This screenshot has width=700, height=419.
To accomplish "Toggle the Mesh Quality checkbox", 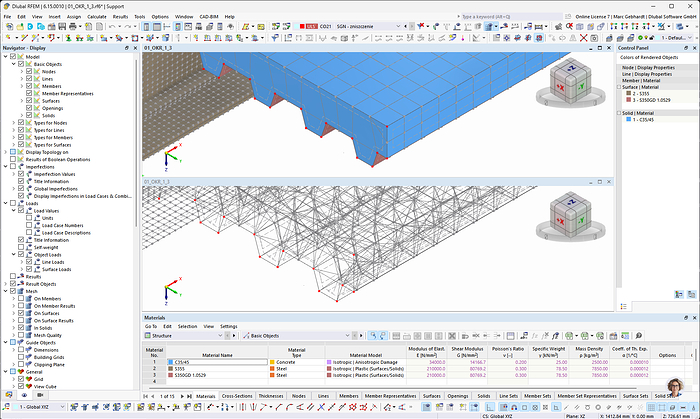I will click(21, 335).
